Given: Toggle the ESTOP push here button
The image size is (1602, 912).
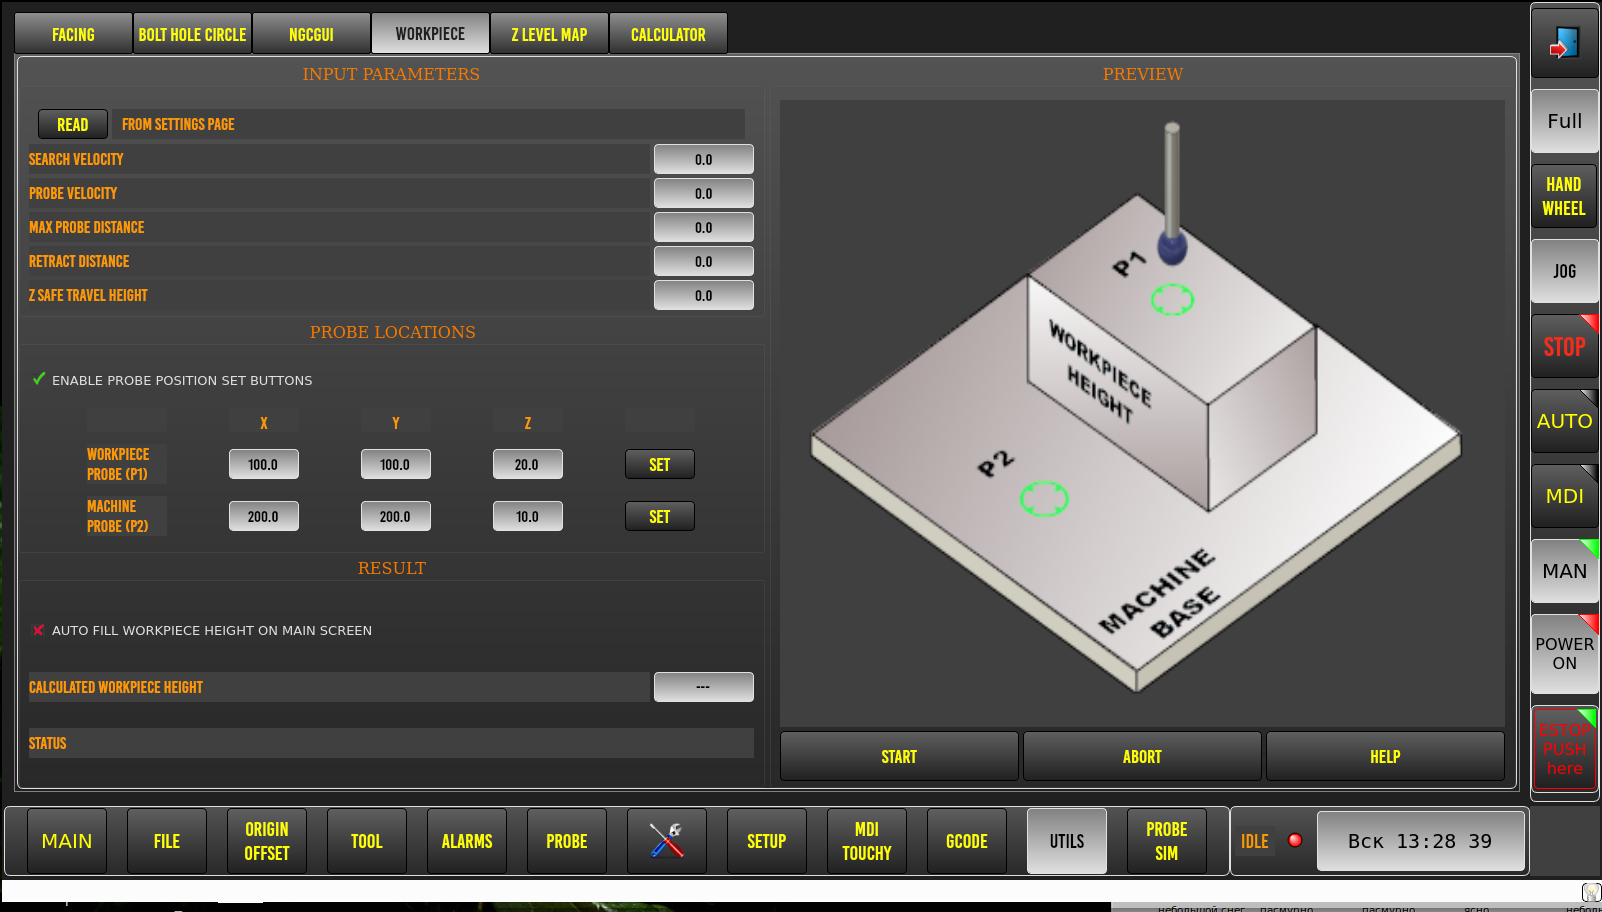Looking at the screenshot, I should coord(1564,749).
